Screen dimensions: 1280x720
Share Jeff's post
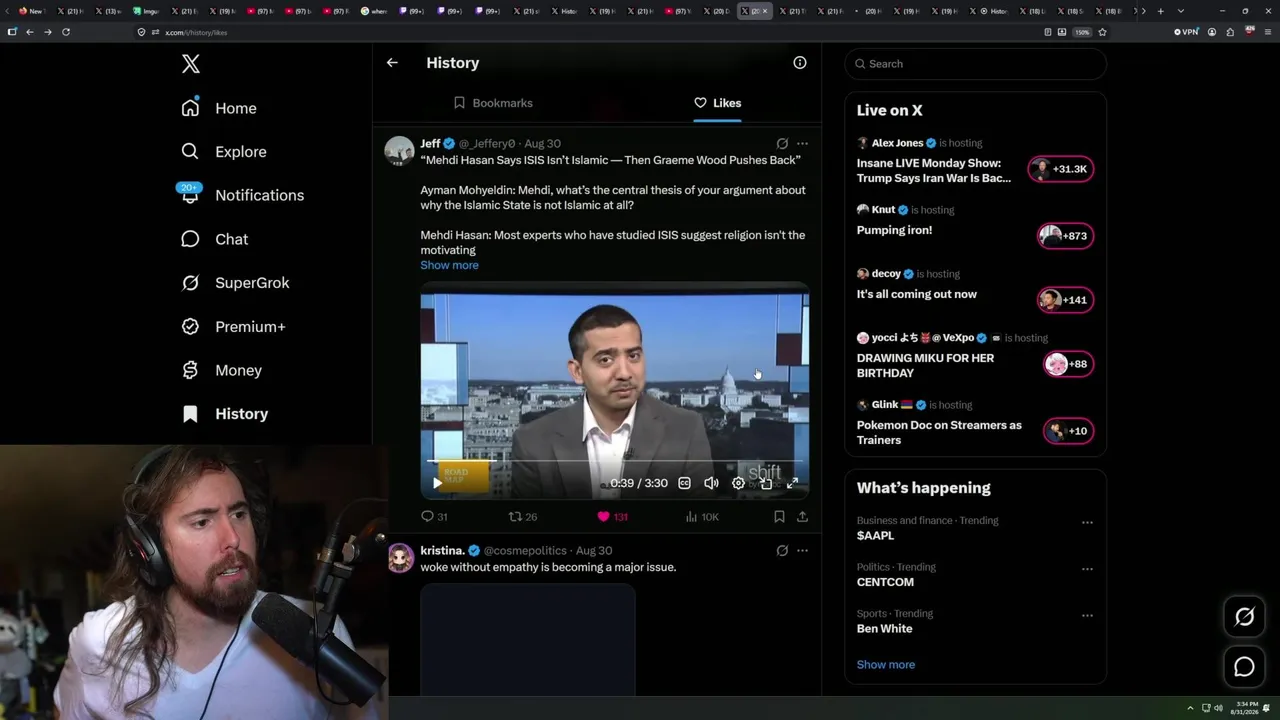coord(802,517)
